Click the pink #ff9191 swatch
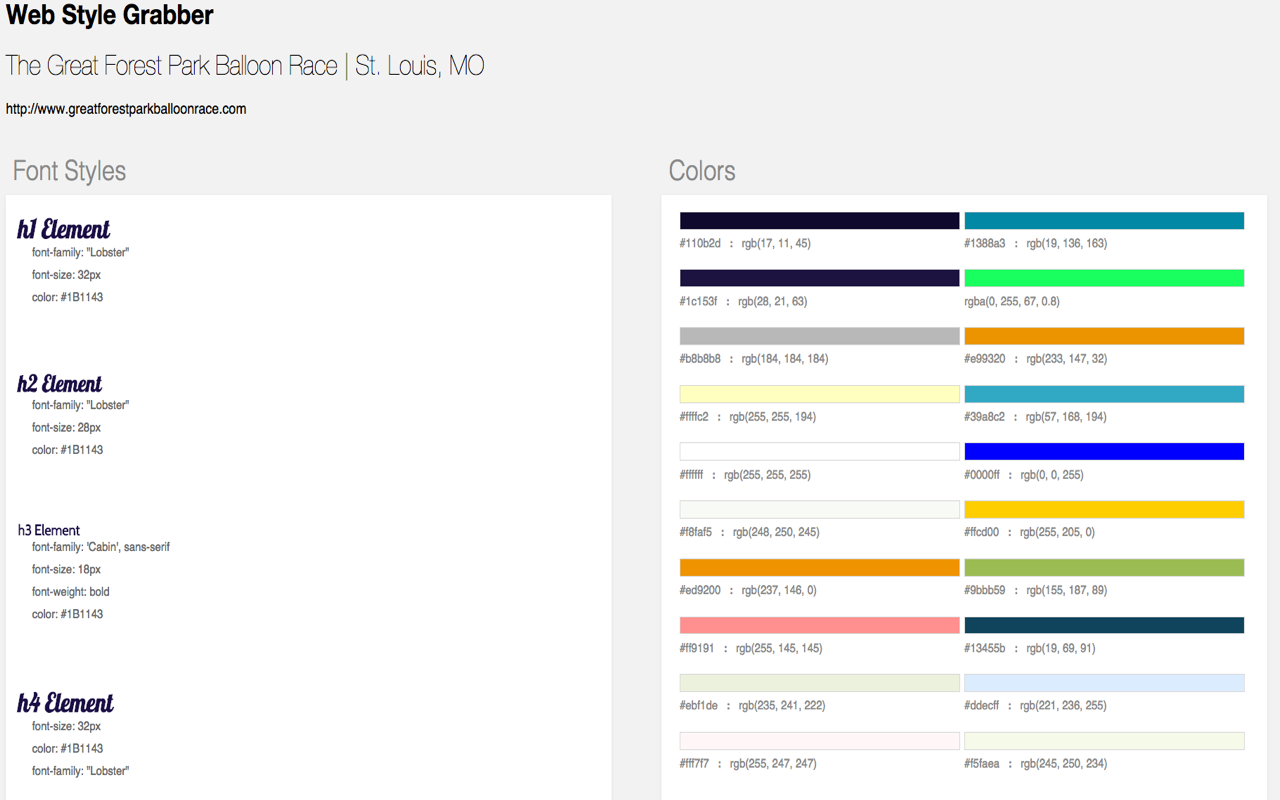The image size is (1280, 800). [x=819, y=625]
